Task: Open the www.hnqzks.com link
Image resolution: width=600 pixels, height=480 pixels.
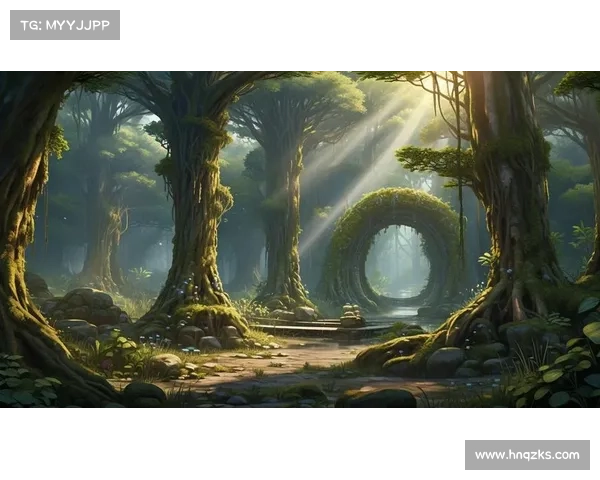Action: coord(527,455)
